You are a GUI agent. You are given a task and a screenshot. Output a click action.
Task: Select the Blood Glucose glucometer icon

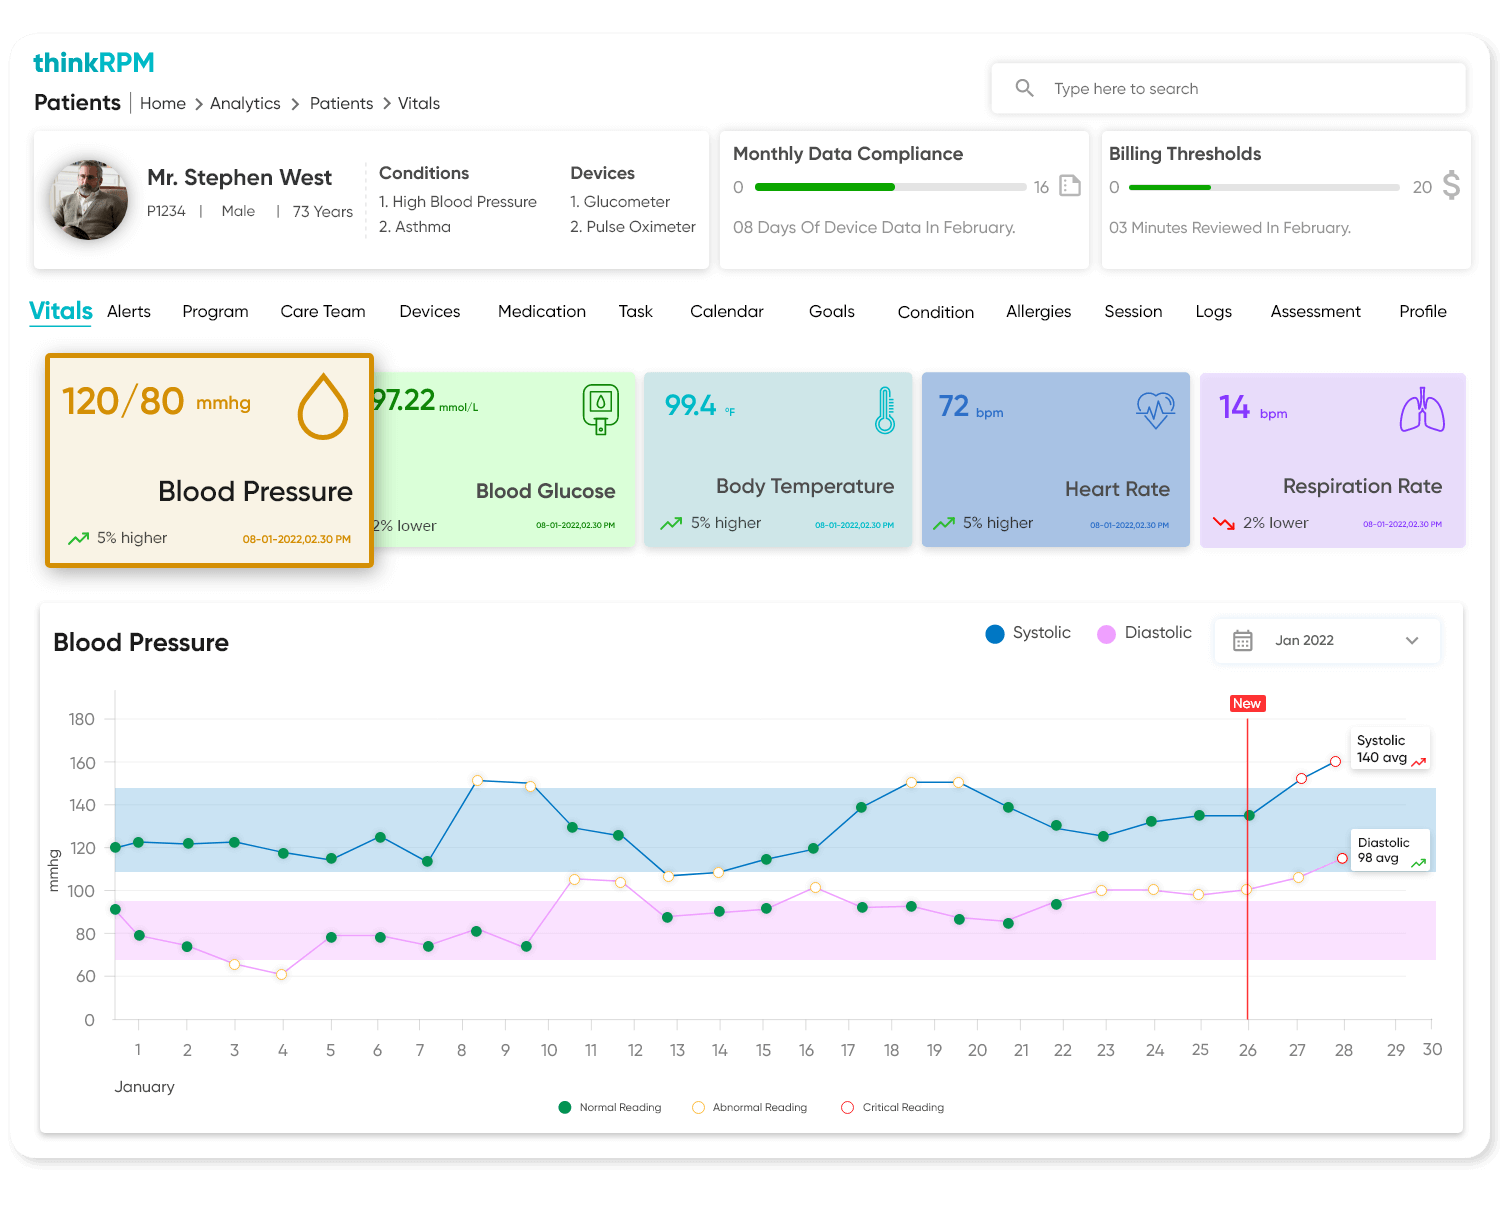(600, 408)
